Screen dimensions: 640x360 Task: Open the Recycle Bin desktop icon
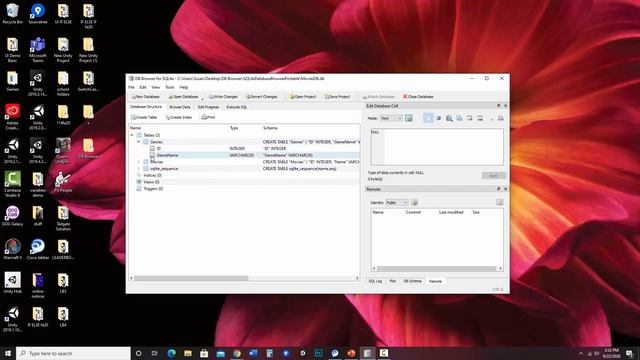click(12, 14)
